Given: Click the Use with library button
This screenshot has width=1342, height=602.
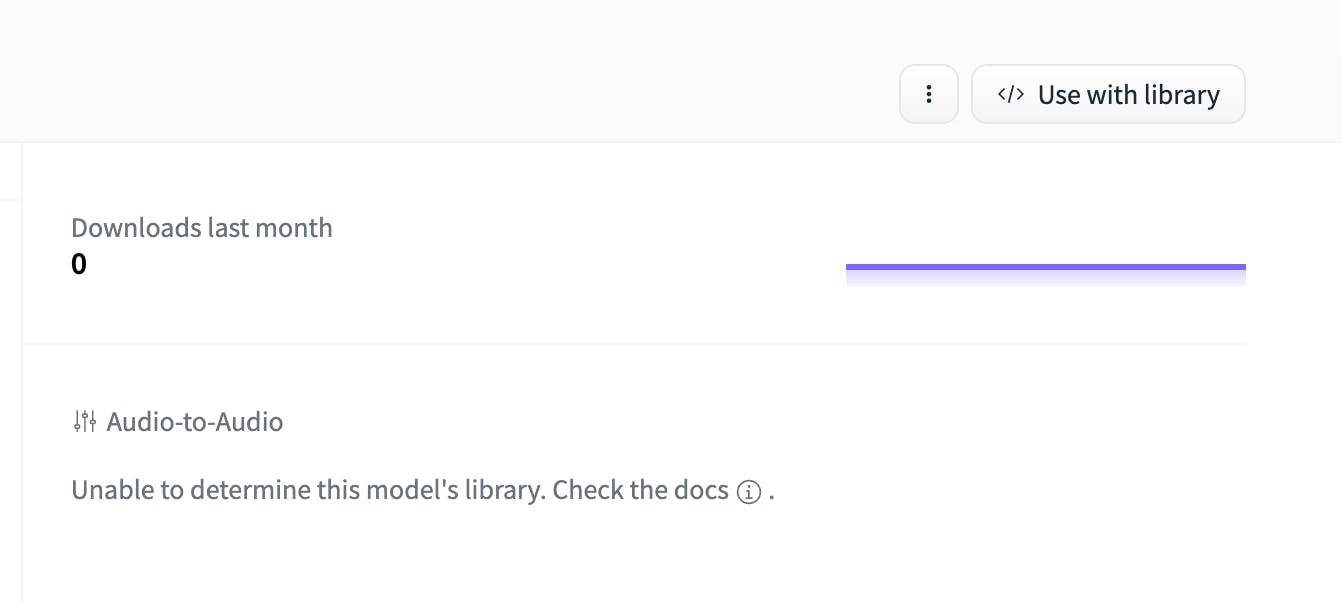Looking at the screenshot, I should 1108,94.
